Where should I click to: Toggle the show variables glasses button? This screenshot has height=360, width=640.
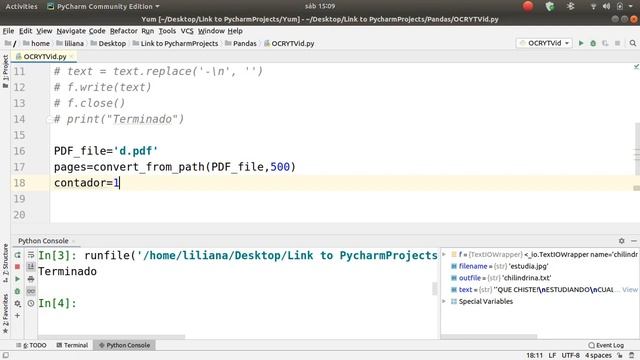tap(31, 291)
